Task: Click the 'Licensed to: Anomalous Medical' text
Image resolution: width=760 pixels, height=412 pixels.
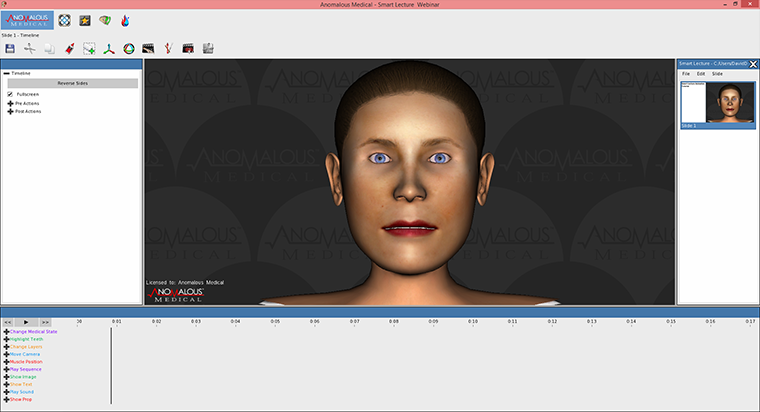Action: [x=185, y=283]
